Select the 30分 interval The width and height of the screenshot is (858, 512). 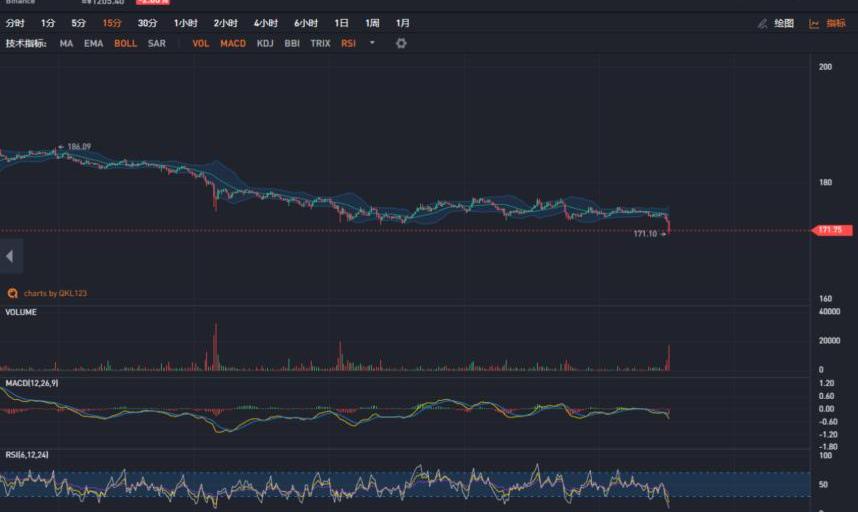tap(147, 23)
